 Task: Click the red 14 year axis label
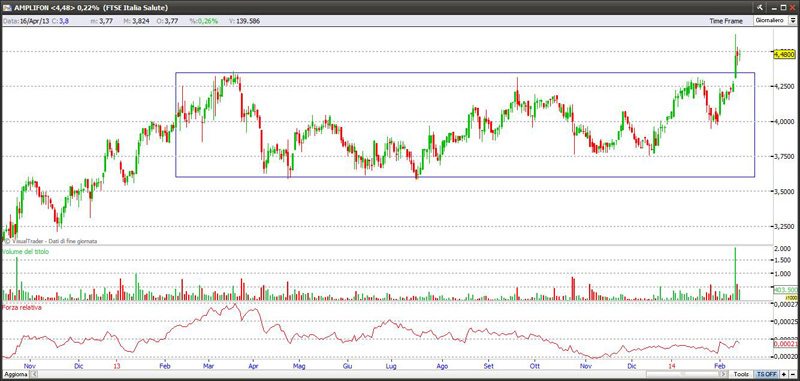point(672,366)
